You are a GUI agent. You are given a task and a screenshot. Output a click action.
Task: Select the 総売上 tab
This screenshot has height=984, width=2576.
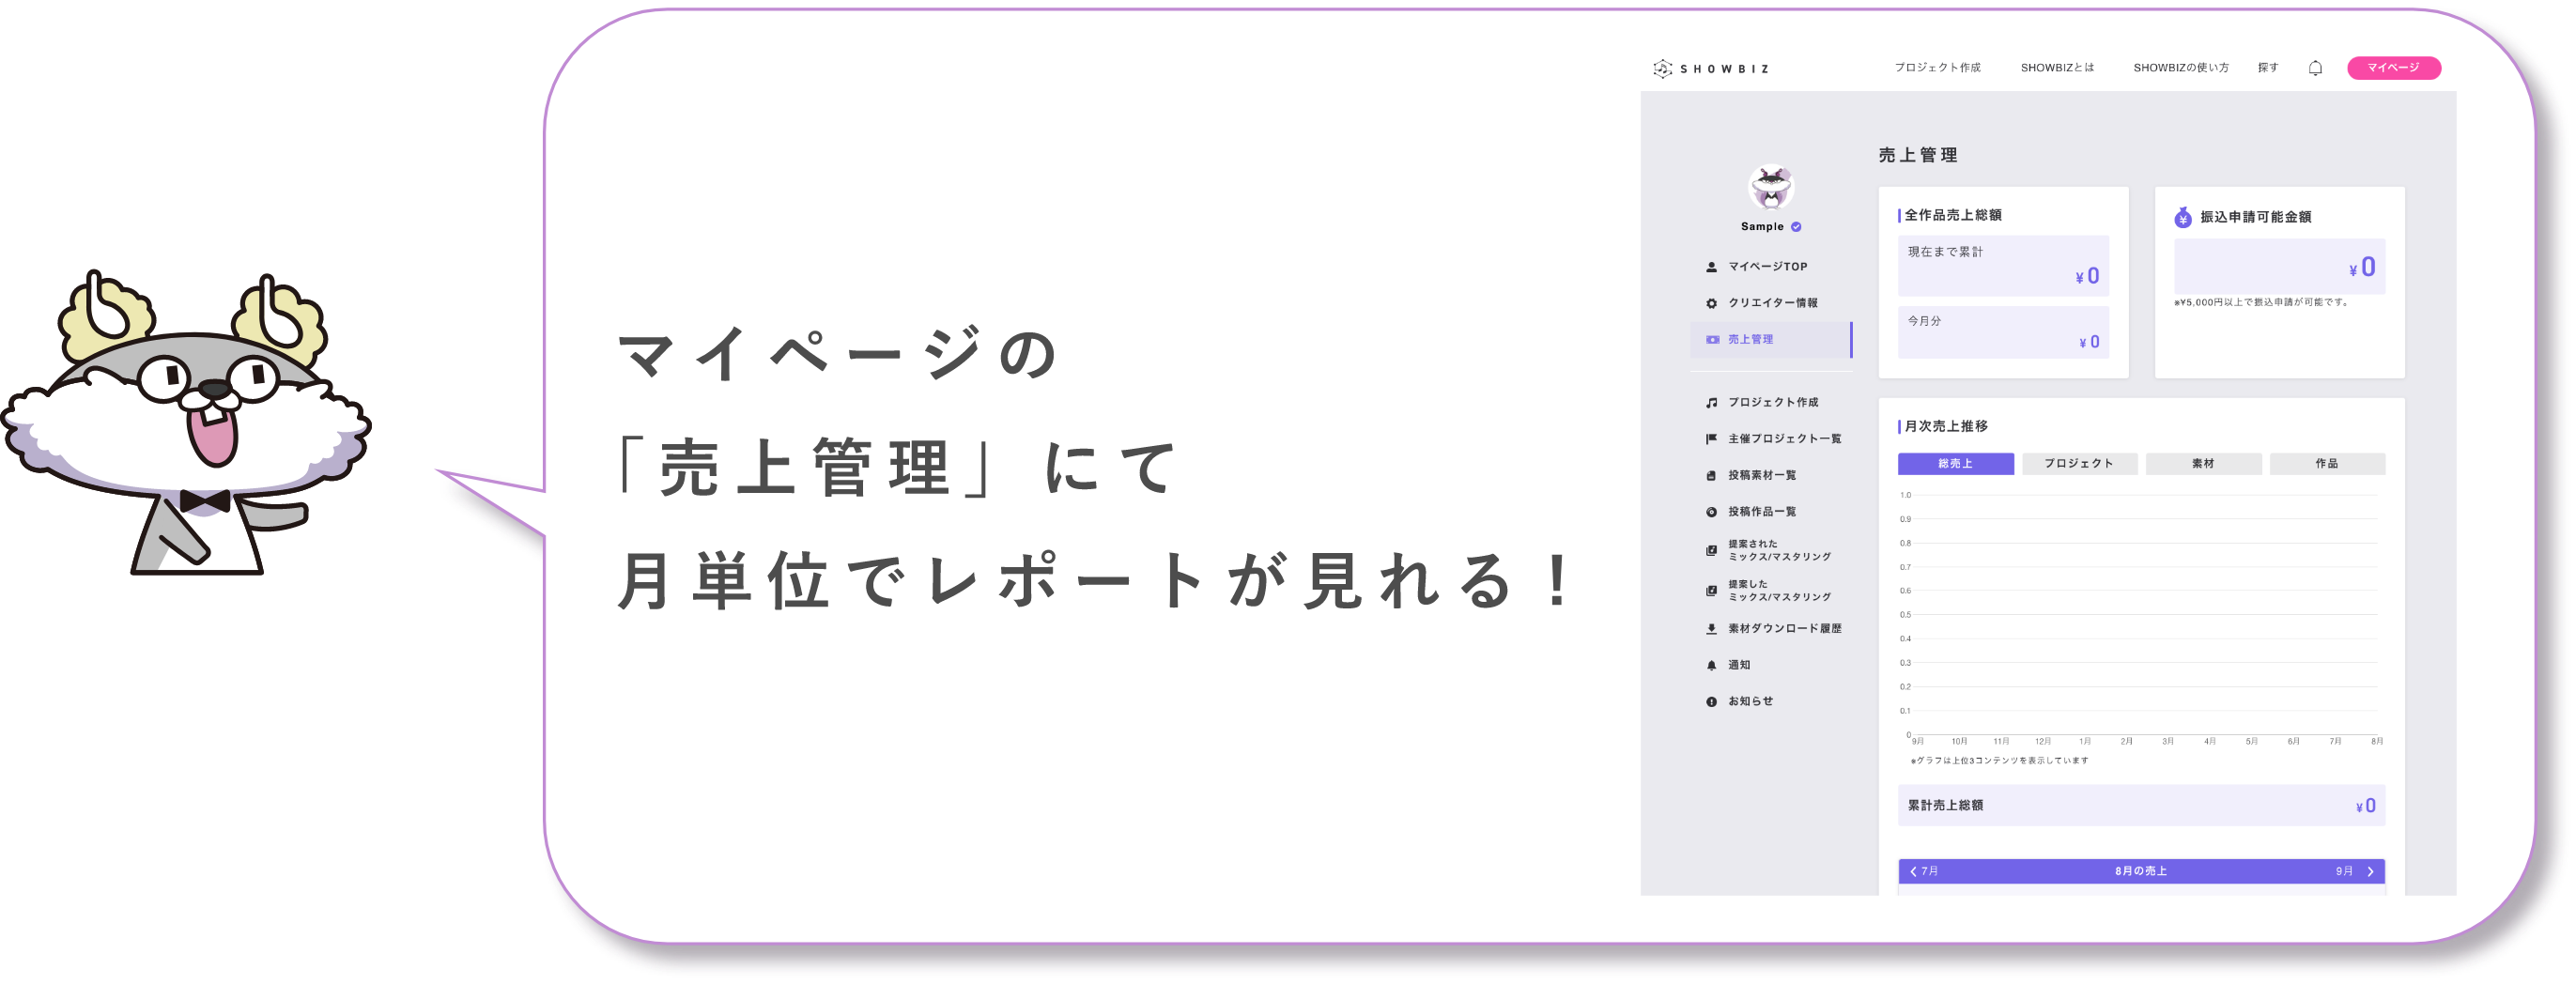pos(1955,463)
